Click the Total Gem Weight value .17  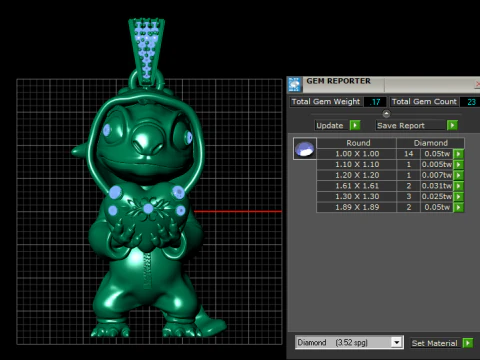tap(375, 102)
